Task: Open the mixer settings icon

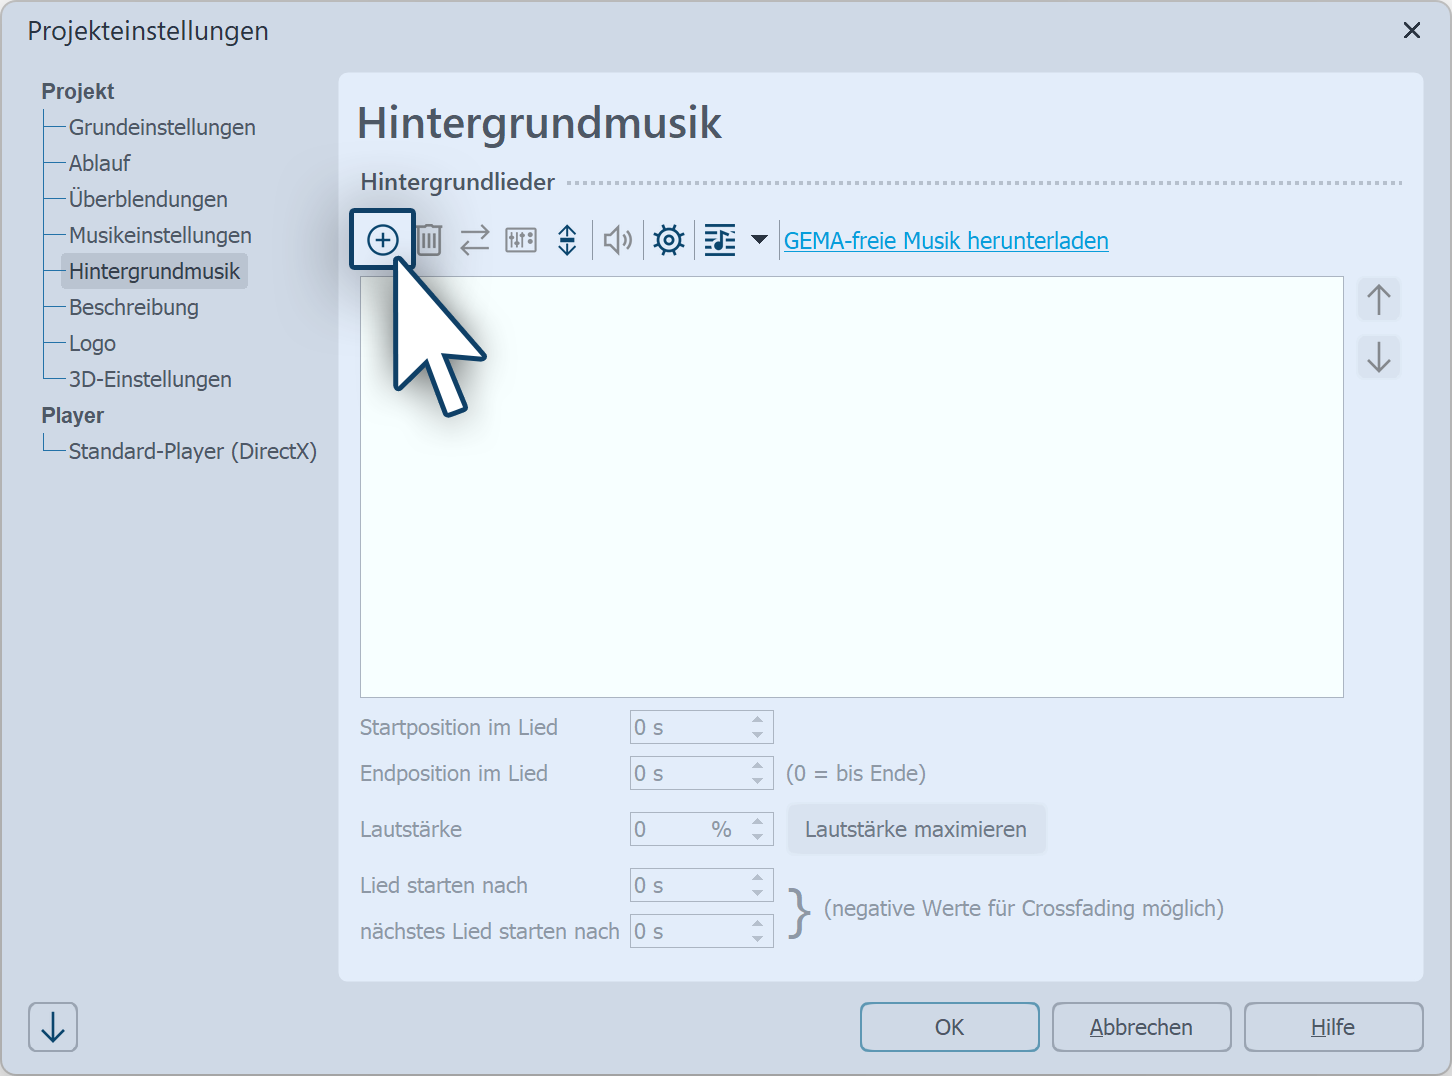Action: [520, 239]
